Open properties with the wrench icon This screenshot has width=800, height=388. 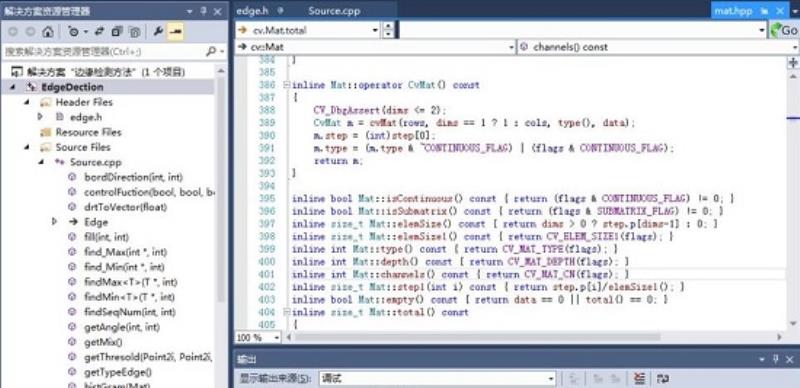click(x=158, y=32)
